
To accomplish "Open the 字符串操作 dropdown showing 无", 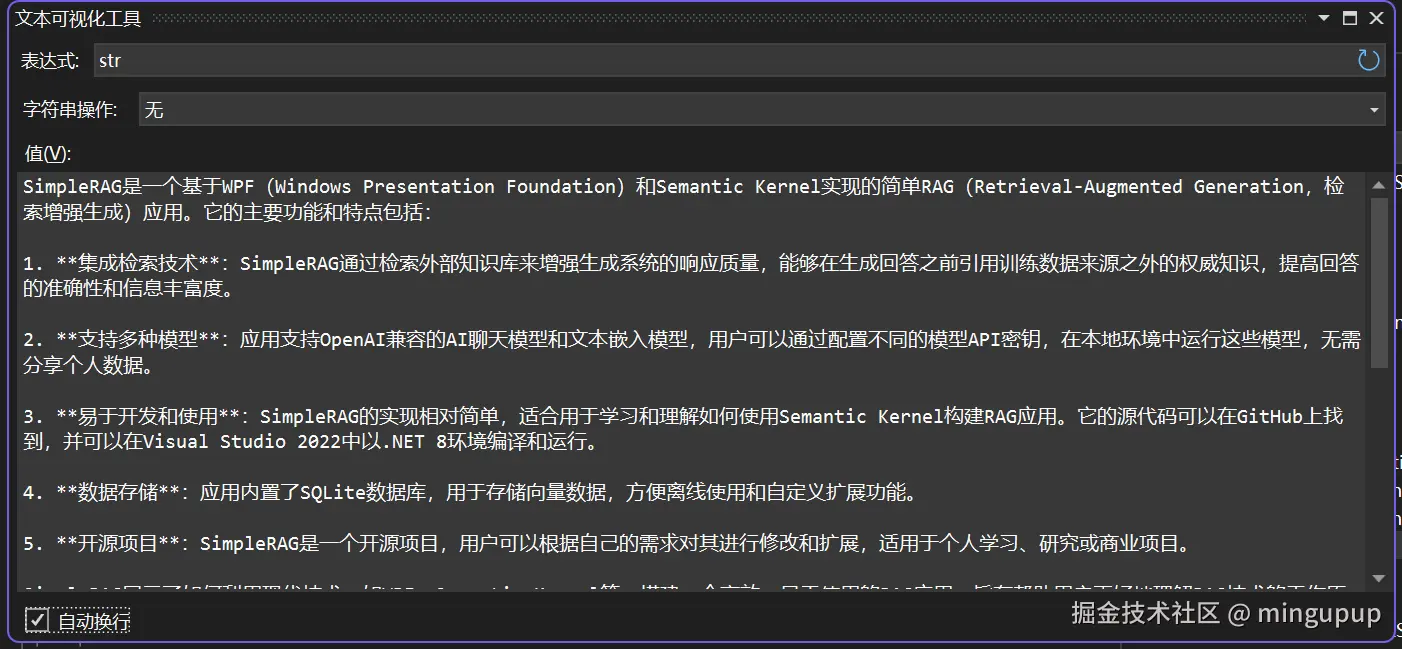I will coord(762,109).
